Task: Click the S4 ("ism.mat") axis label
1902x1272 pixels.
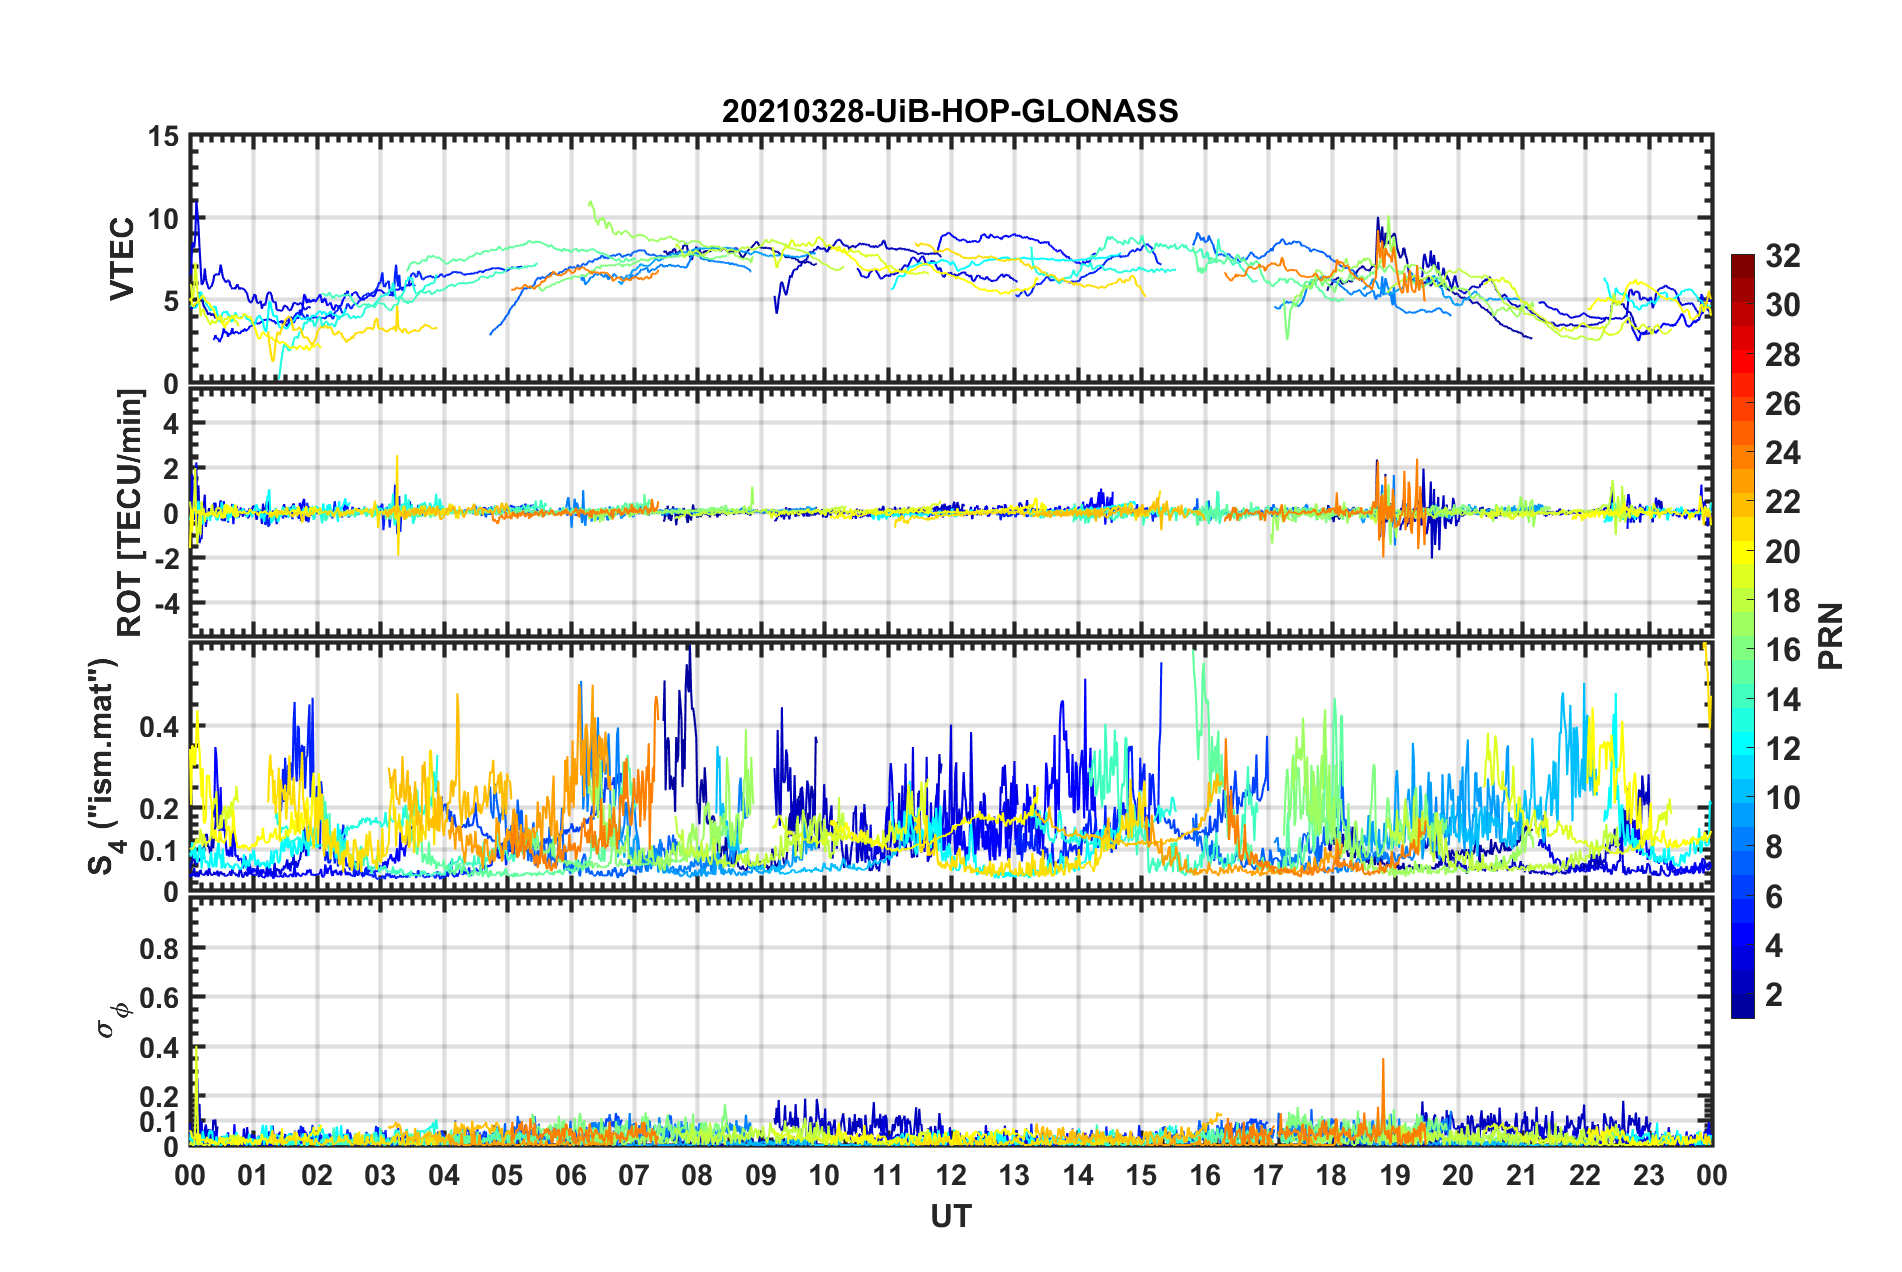Action: pos(103,766)
